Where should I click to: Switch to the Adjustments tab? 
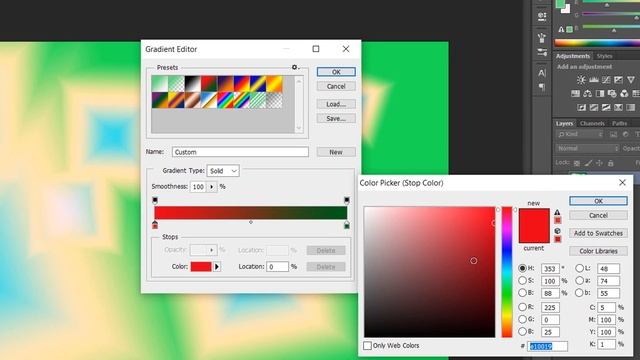573,56
